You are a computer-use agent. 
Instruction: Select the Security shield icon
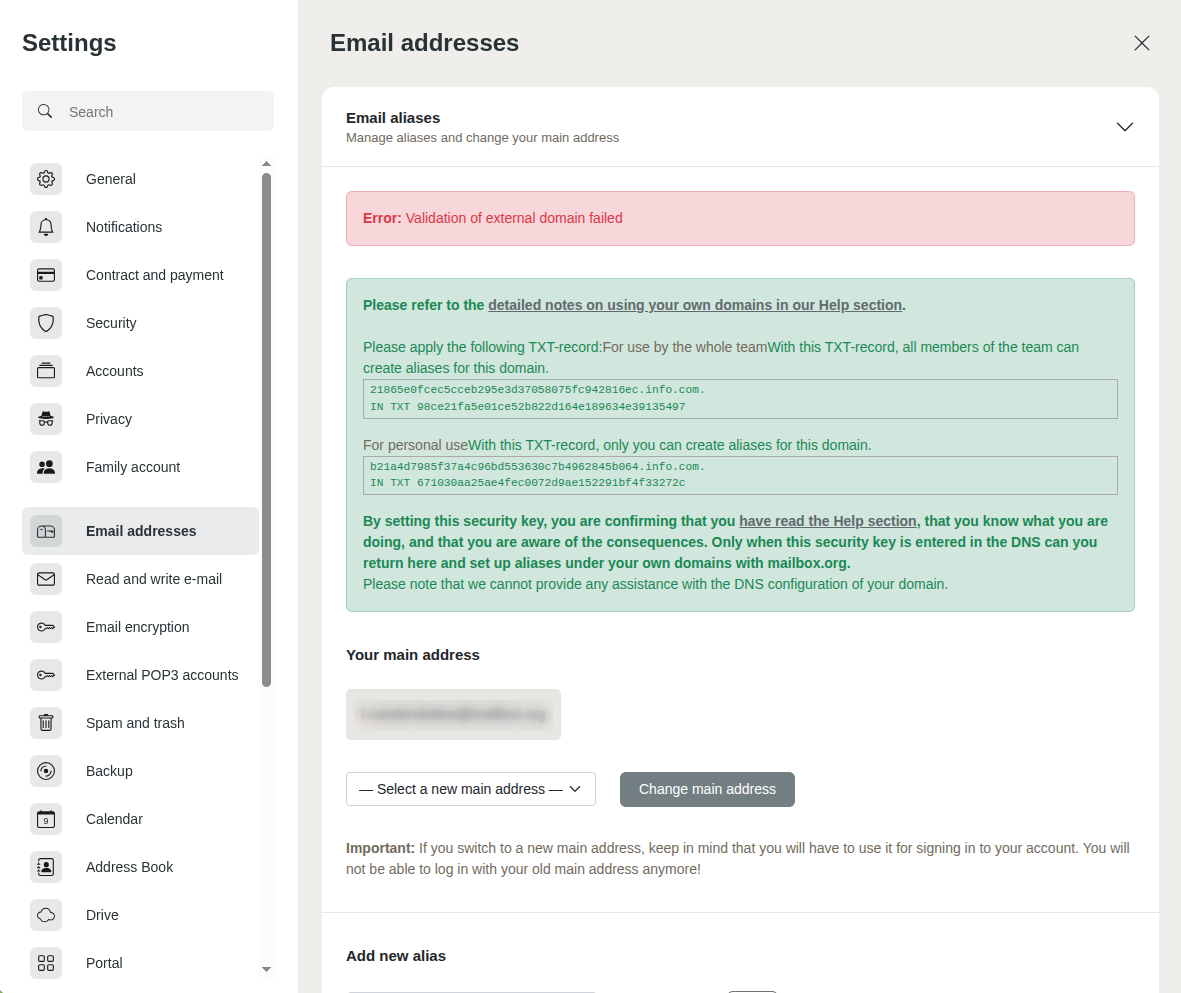46,323
